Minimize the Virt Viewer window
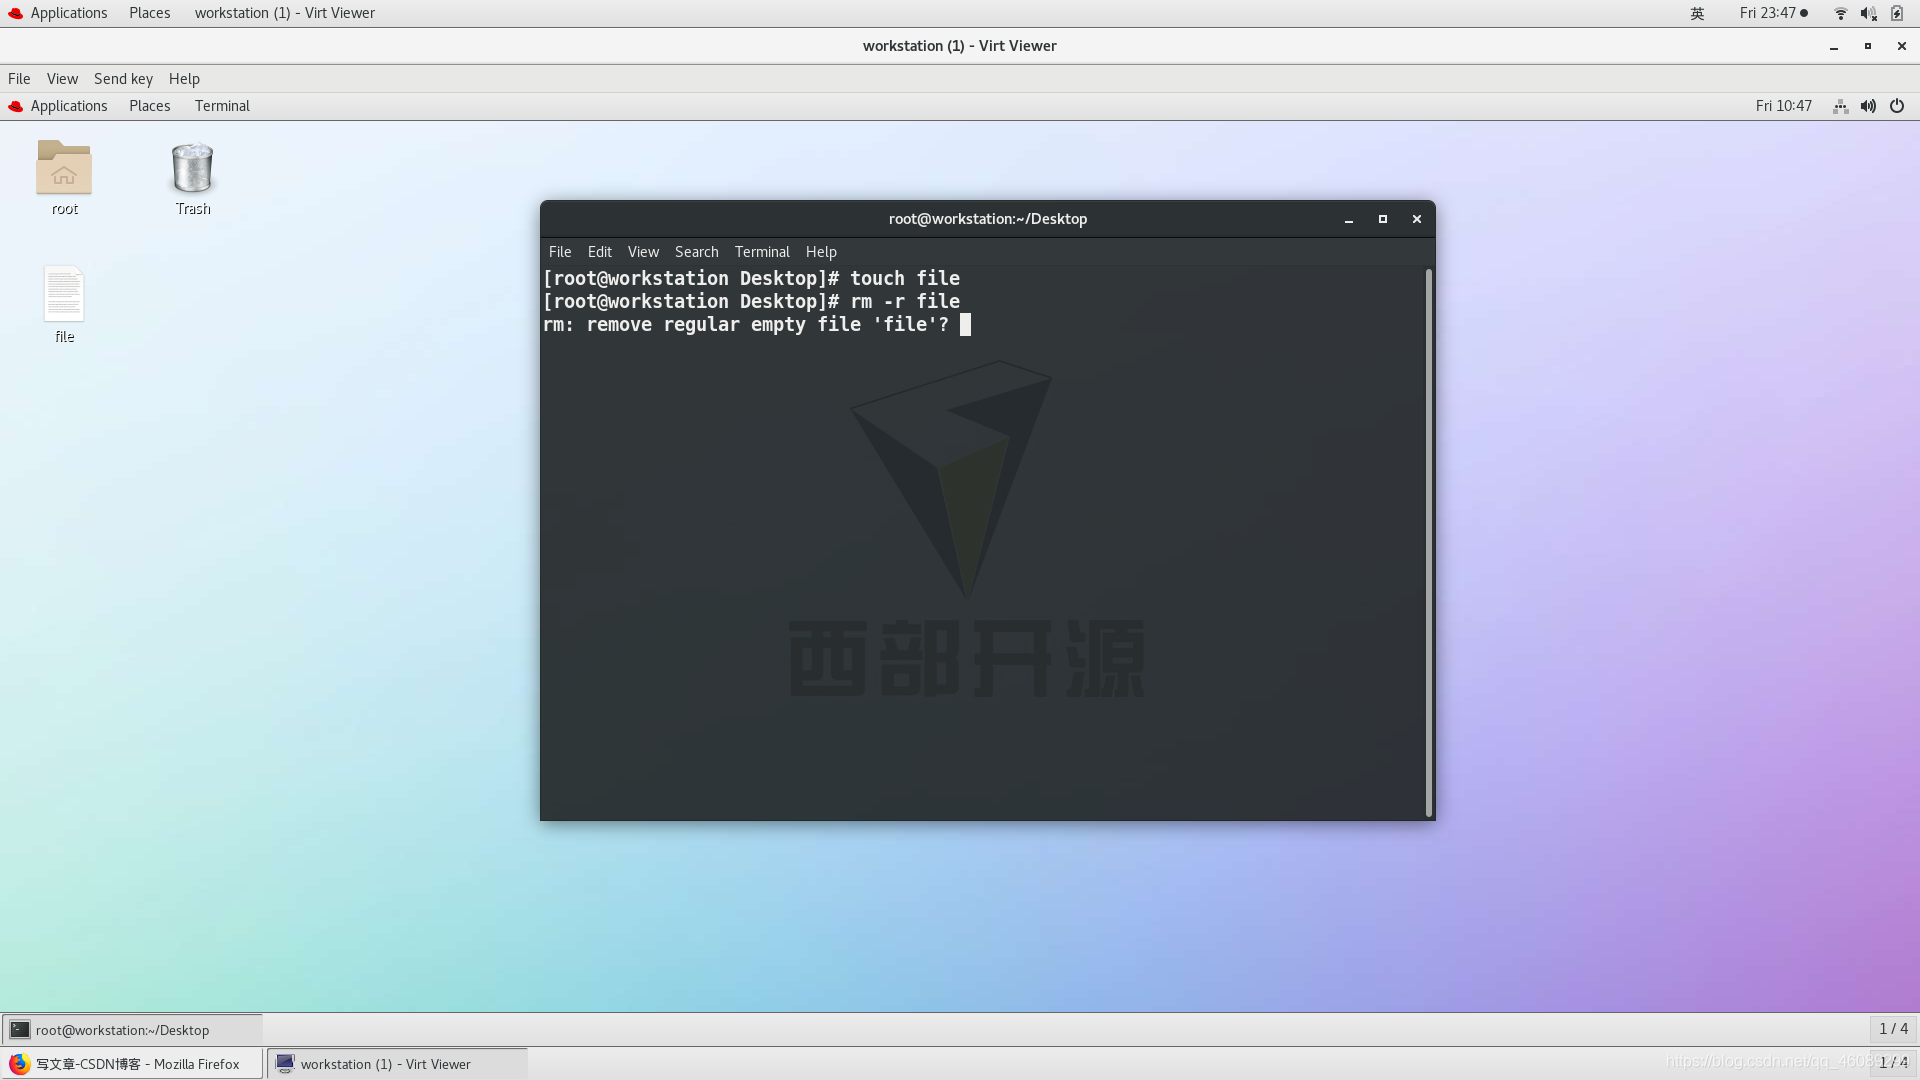1920x1080 pixels. (x=1834, y=46)
